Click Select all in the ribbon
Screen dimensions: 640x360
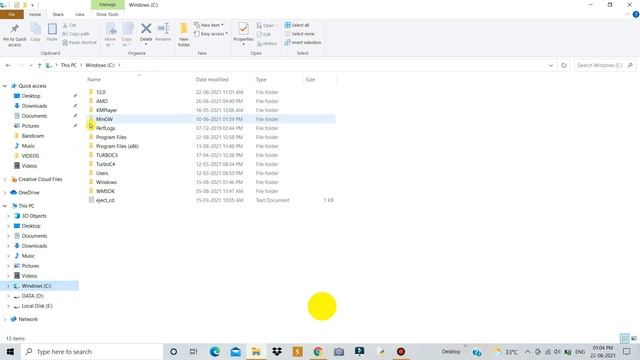tap(297, 25)
